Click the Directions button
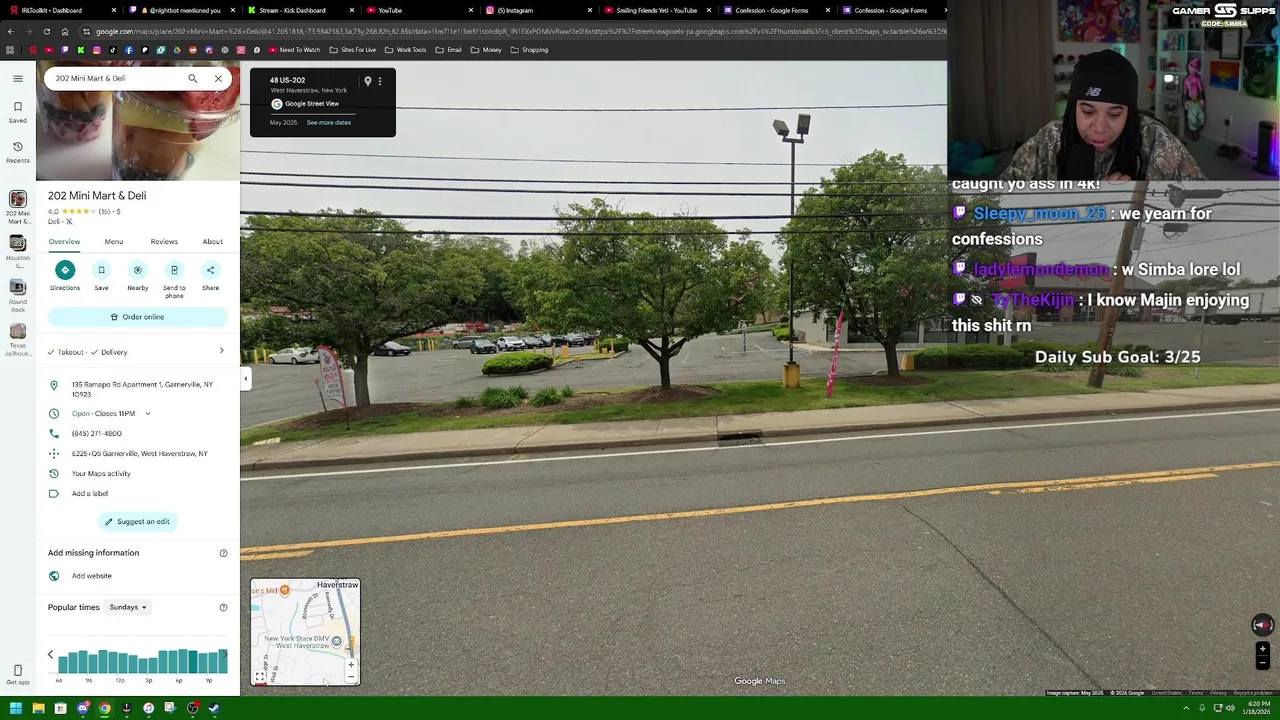Viewport: 1280px width, 720px height. tap(65, 276)
